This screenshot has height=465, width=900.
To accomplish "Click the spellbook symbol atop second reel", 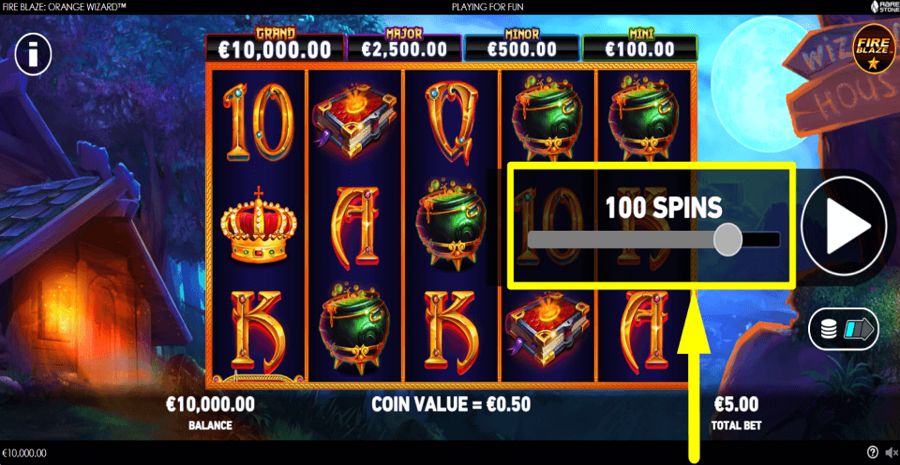I will (x=355, y=122).
